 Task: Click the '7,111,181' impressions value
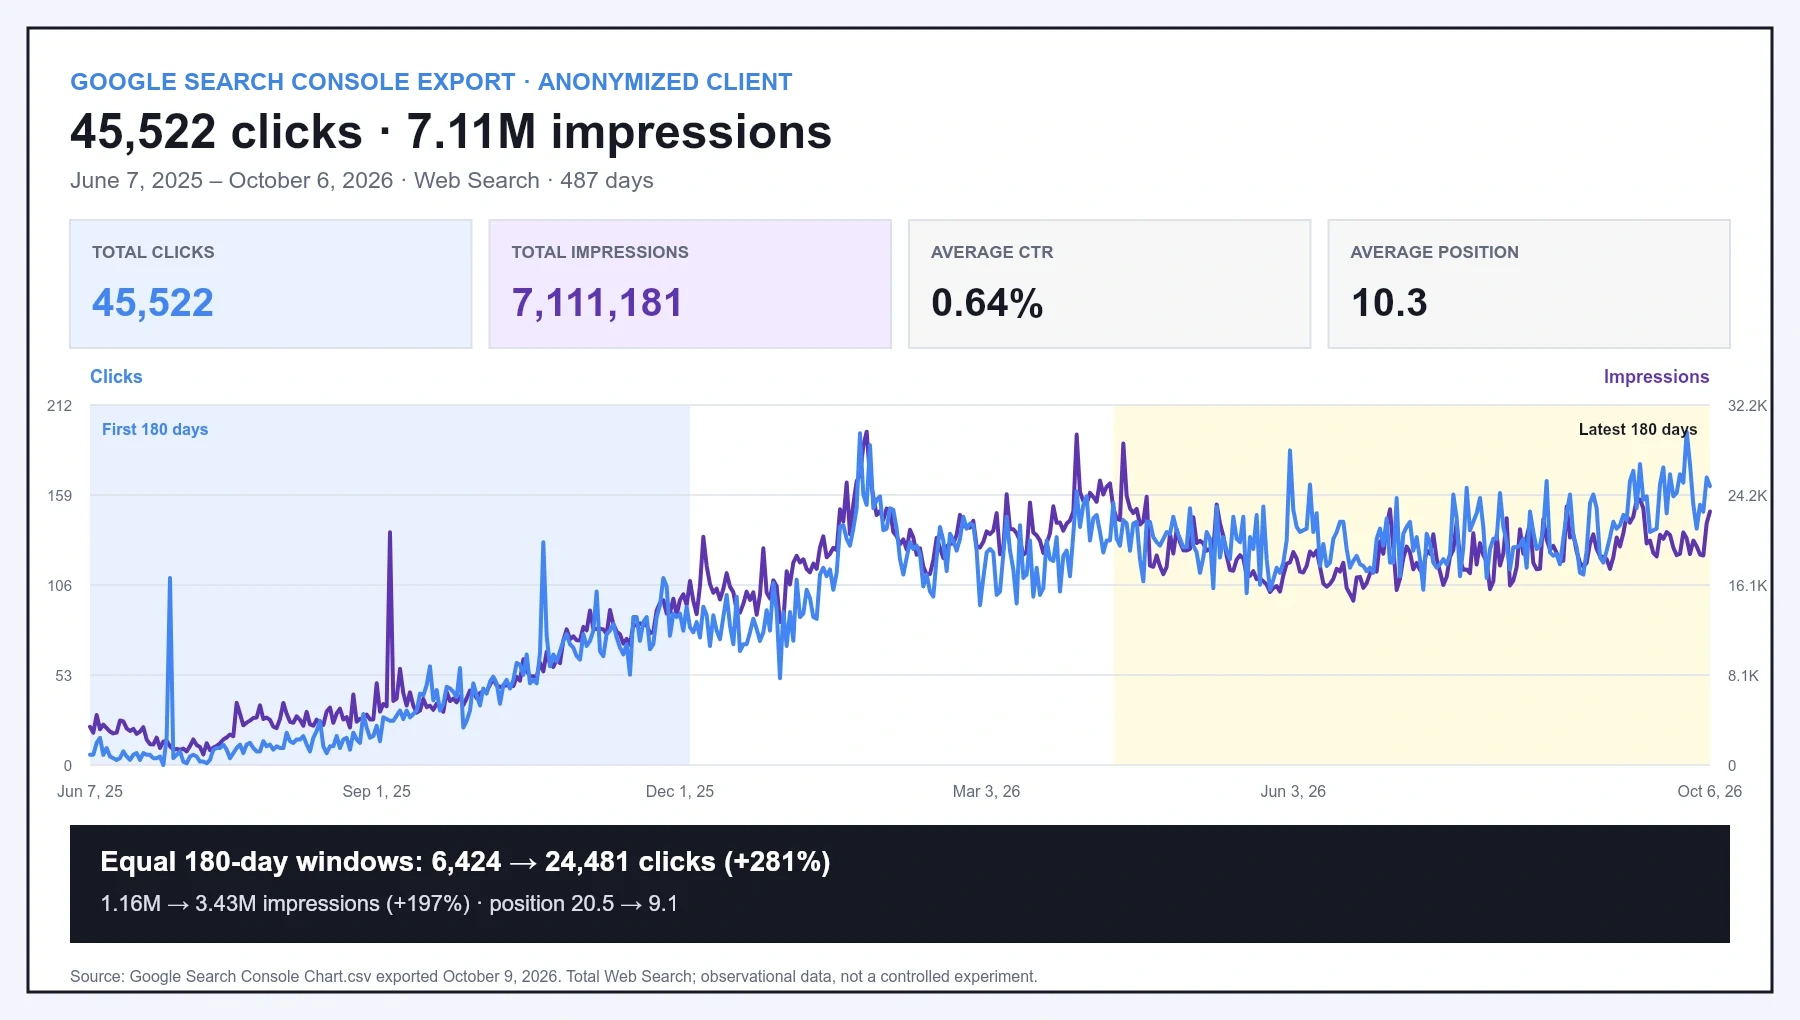[x=597, y=303]
